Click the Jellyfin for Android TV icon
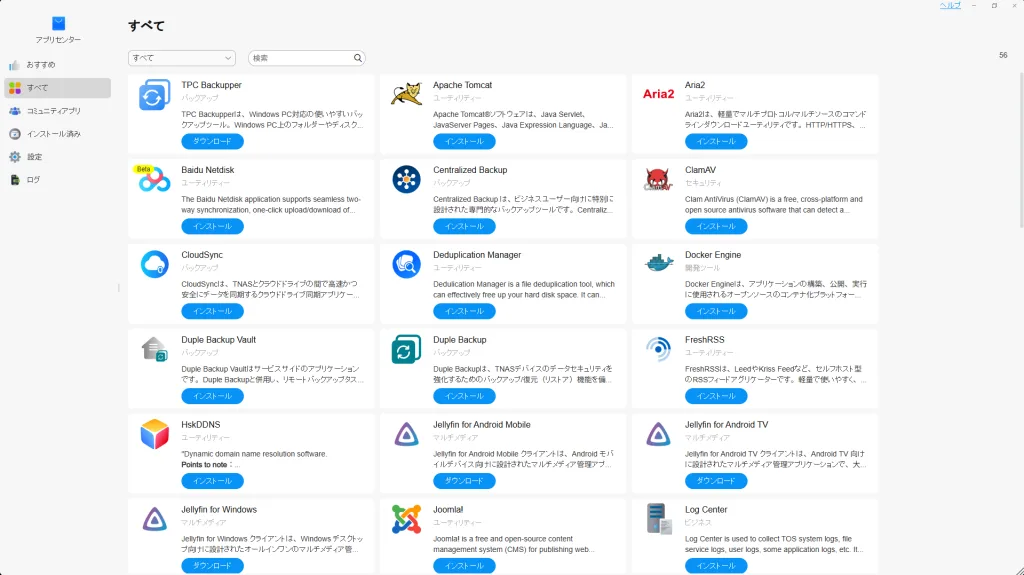The height and width of the screenshot is (575, 1024). click(658, 435)
